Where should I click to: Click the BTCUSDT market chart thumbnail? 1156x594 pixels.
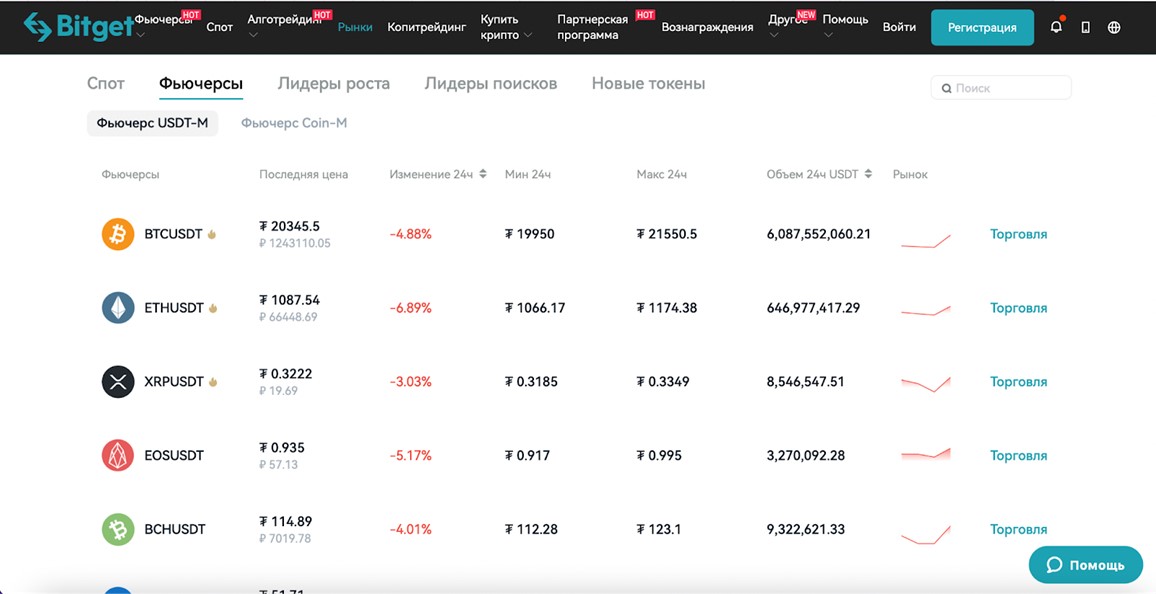pyautogui.click(x=926, y=241)
